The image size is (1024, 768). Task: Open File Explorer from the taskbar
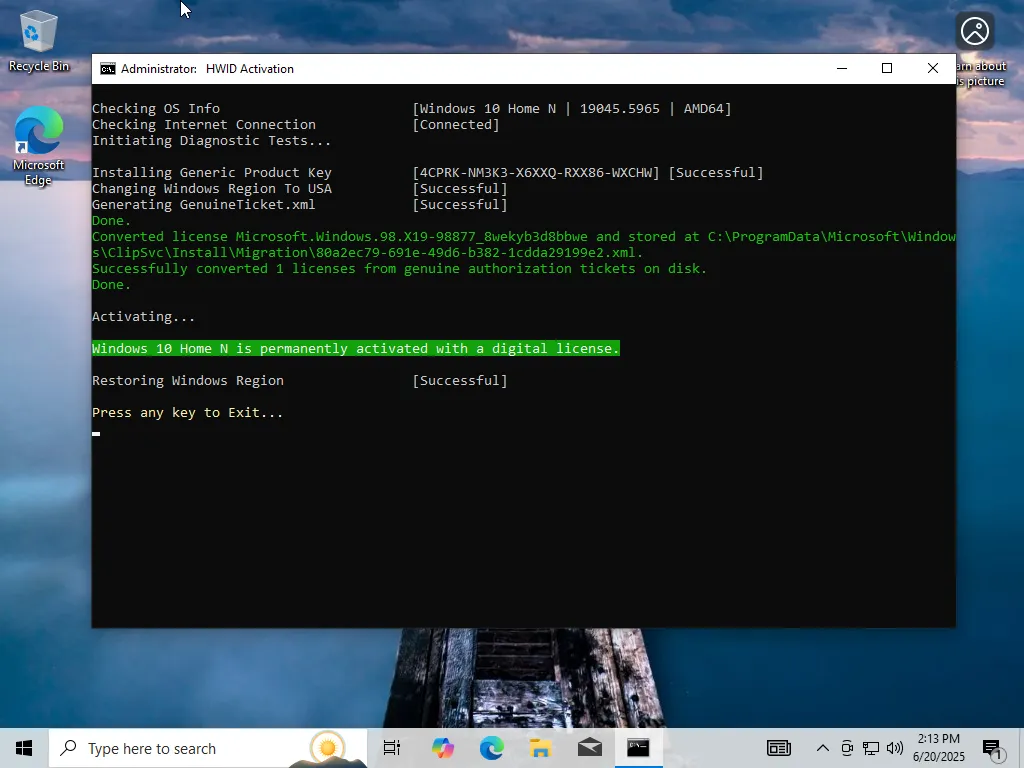(541, 748)
